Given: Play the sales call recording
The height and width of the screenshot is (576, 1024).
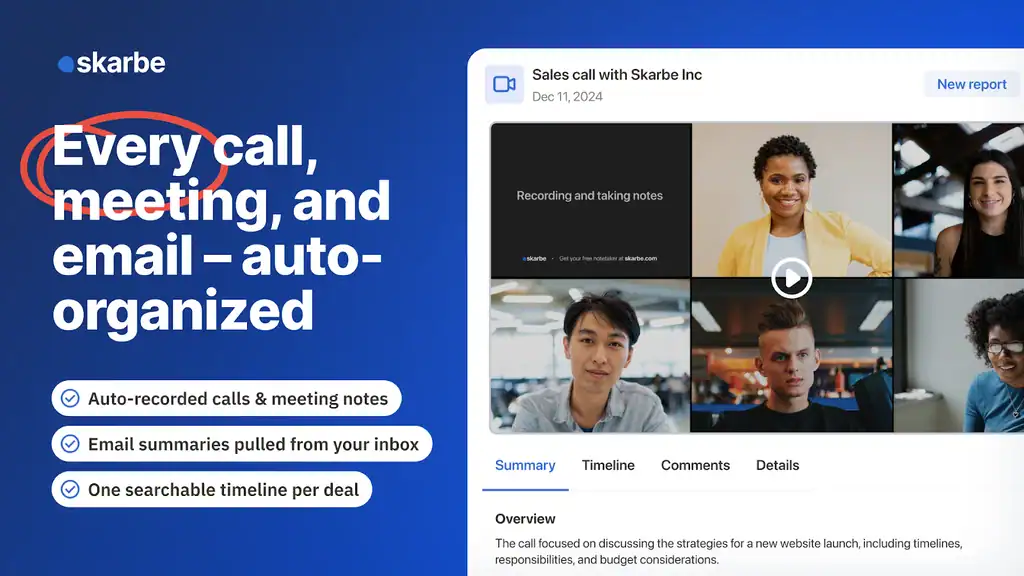Looking at the screenshot, I should click(791, 277).
